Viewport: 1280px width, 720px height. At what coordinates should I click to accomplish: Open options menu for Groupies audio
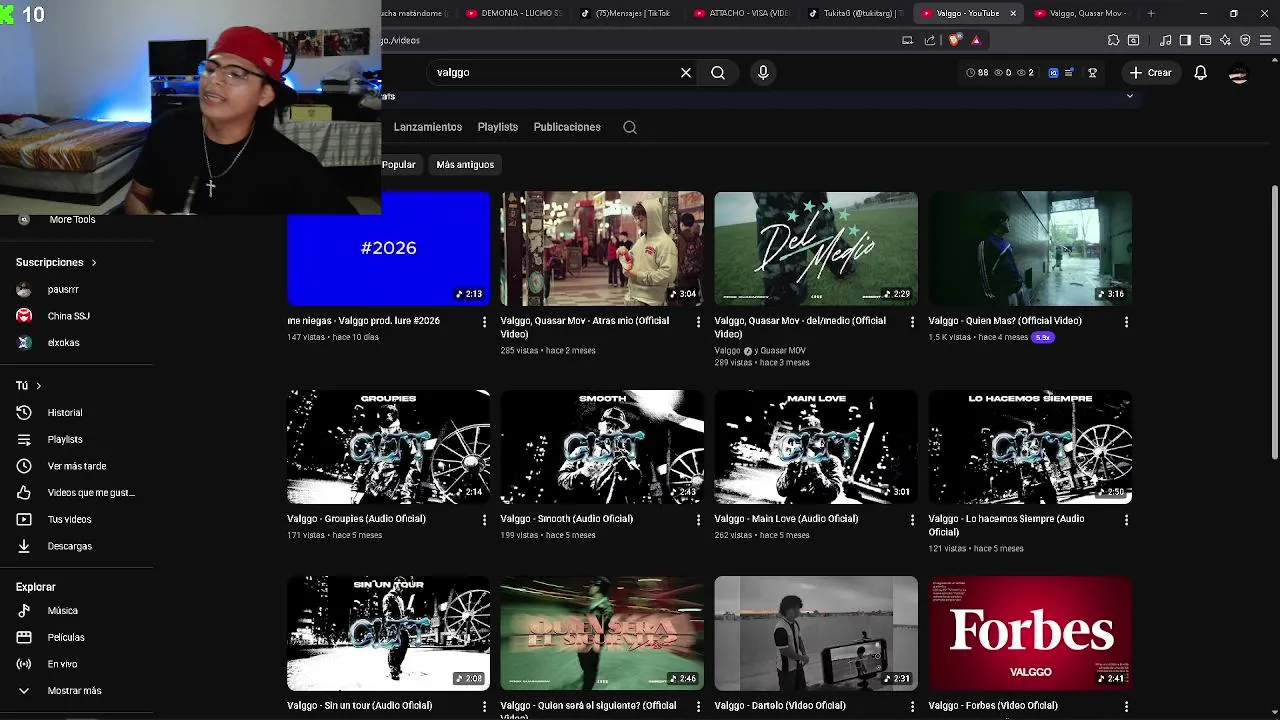(485, 520)
